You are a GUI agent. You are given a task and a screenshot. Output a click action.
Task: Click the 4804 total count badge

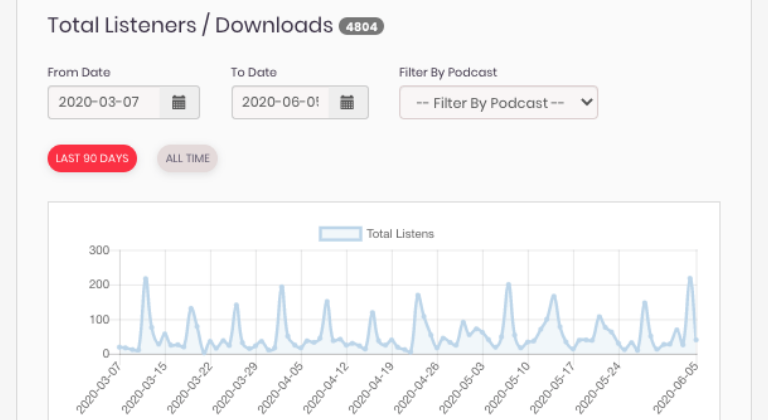pos(361,27)
